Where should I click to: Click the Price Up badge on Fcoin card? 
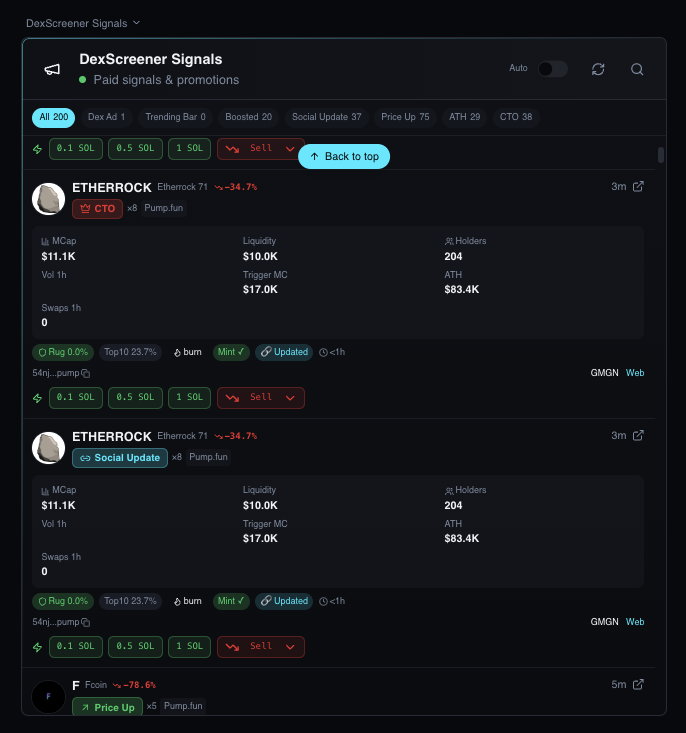(x=107, y=707)
